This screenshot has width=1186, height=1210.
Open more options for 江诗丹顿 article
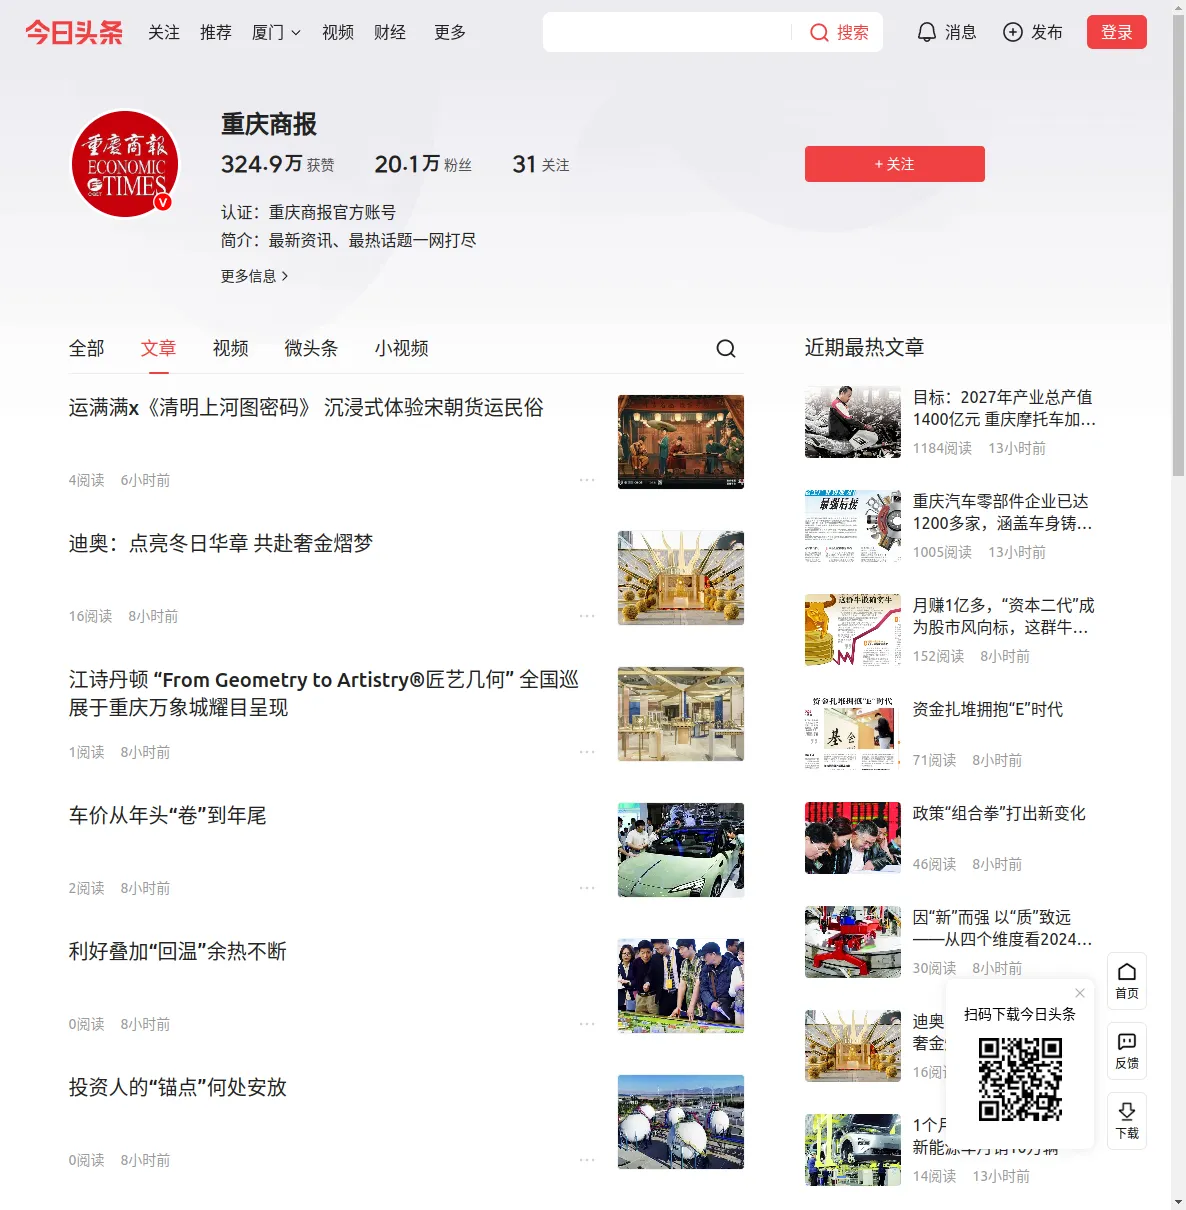click(x=587, y=752)
